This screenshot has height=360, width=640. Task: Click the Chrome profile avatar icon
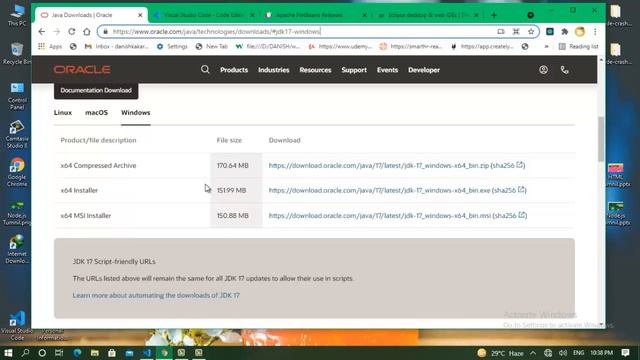pyautogui.click(x=580, y=31)
